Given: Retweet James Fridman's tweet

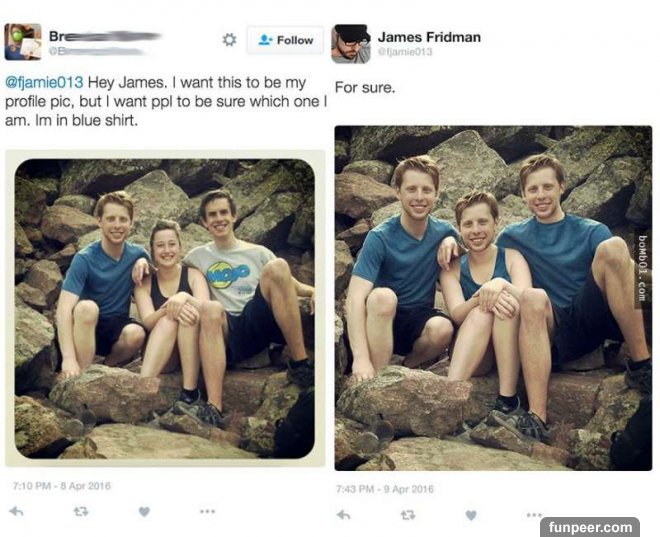Looking at the screenshot, I should (407, 514).
